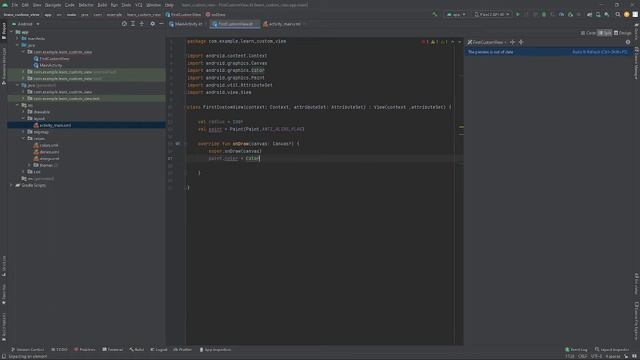Open the Run menu

(114, 5)
